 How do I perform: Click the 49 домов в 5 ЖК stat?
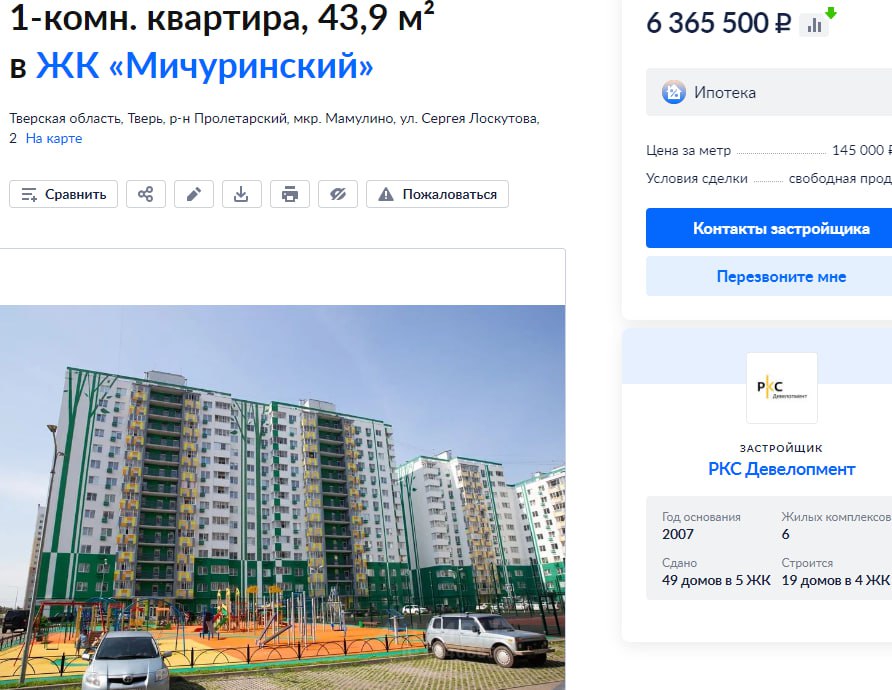(716, 580)
